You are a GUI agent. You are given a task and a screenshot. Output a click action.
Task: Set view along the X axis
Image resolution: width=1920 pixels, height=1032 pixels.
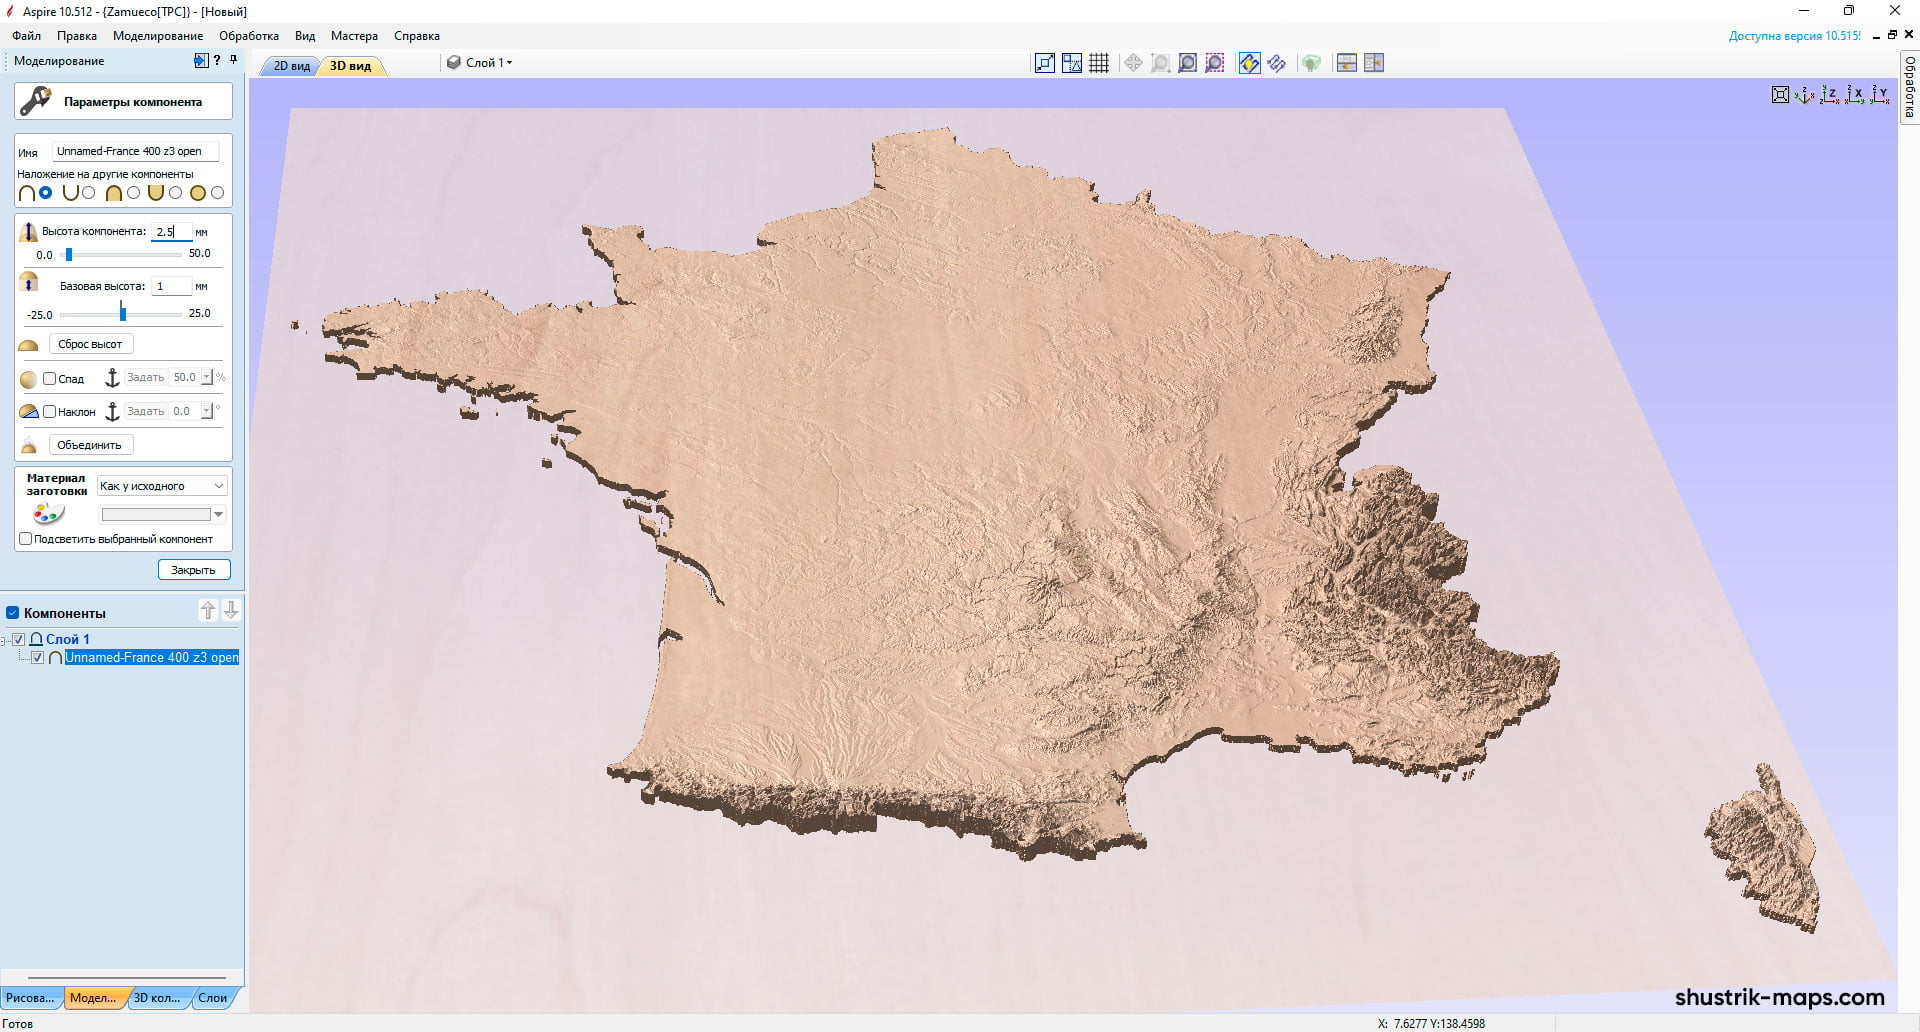[1855, 95]
